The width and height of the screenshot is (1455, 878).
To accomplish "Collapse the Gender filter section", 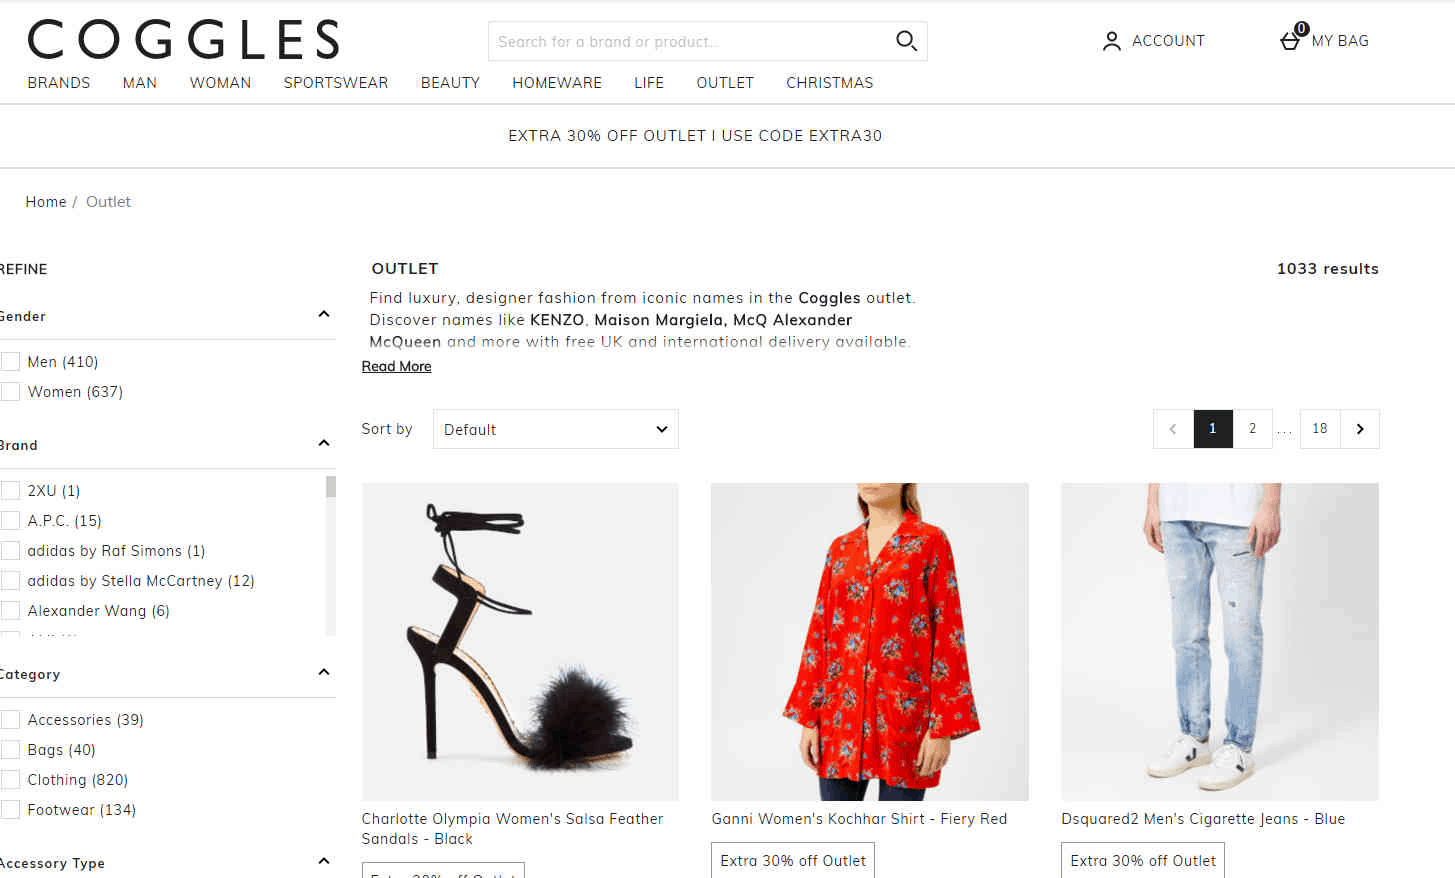I will [324, 315].
